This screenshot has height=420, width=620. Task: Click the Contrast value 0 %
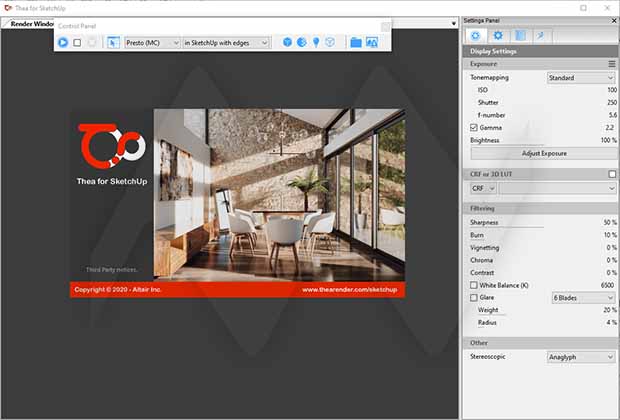(611, 272)
